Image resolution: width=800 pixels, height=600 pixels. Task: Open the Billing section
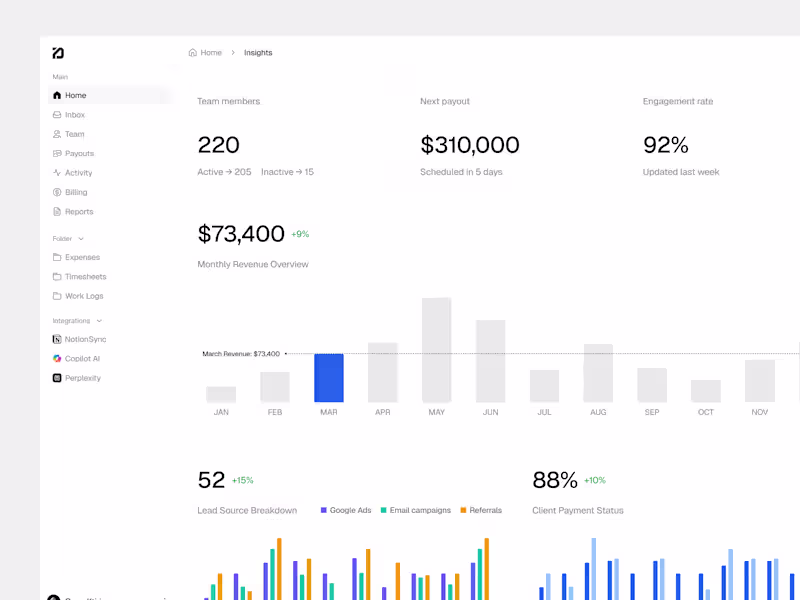click(x=74, y=192)
